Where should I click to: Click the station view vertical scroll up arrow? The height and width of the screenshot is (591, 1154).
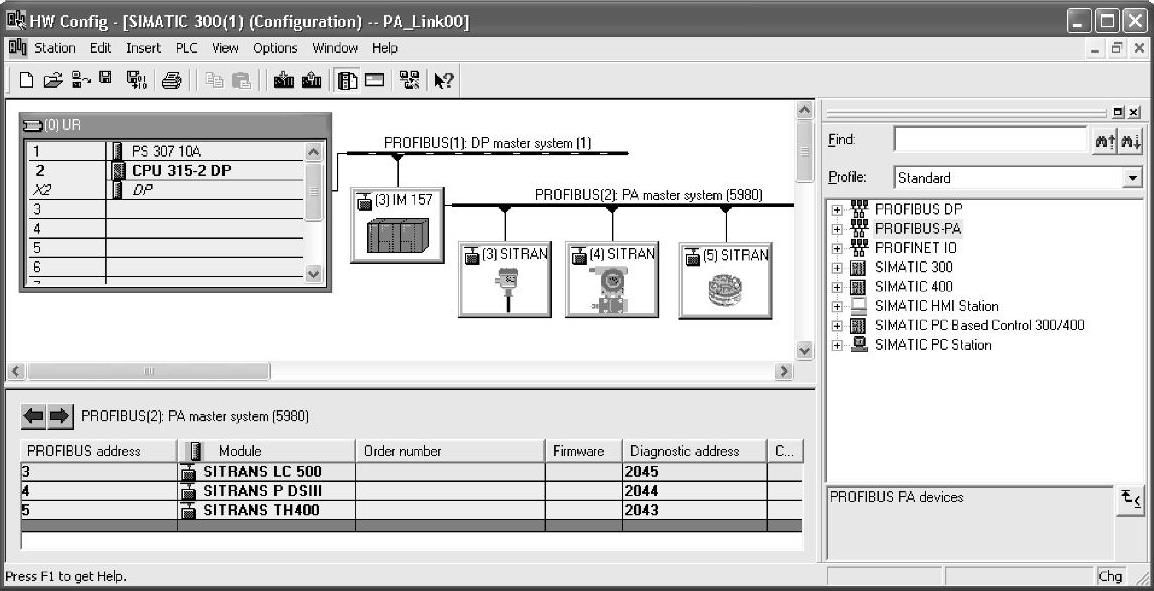(x=804, y=111)
